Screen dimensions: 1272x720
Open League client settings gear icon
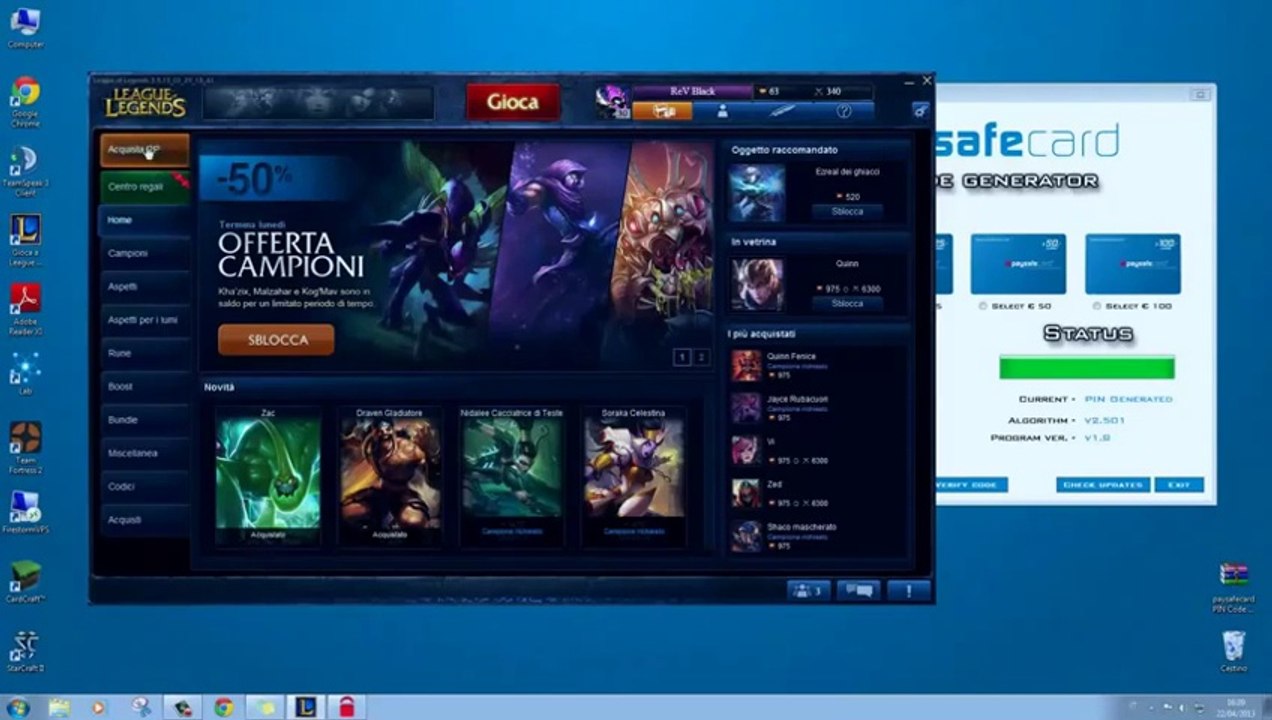(x=920, y=111)
